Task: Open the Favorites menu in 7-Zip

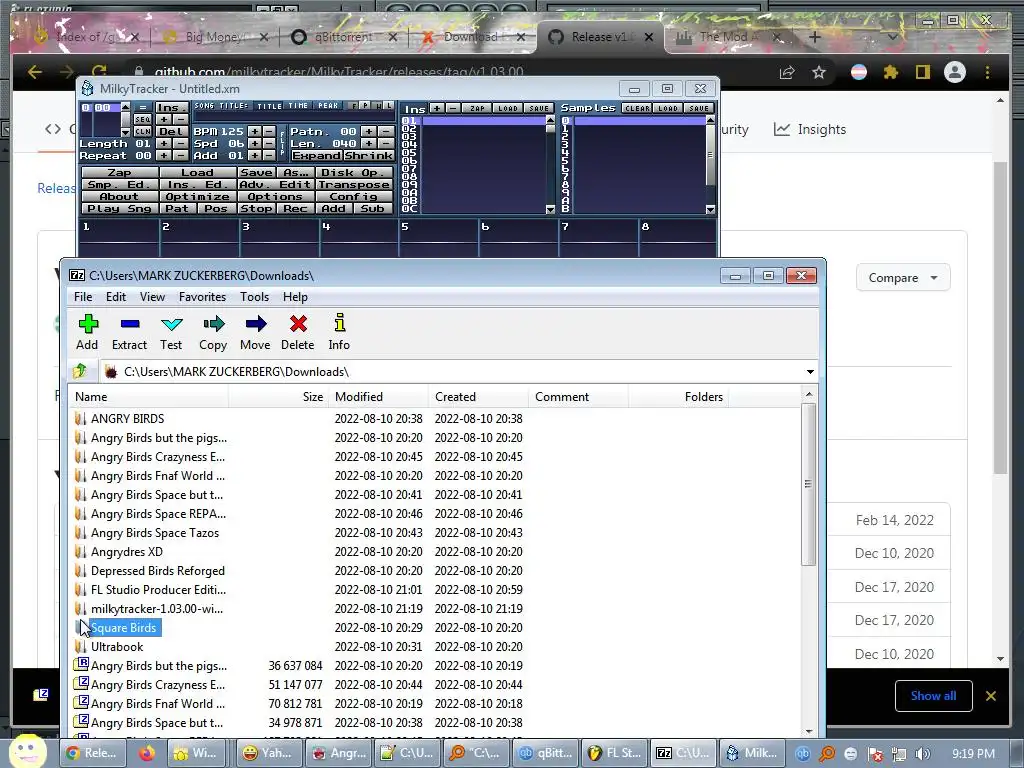Action: coord(202,296)
